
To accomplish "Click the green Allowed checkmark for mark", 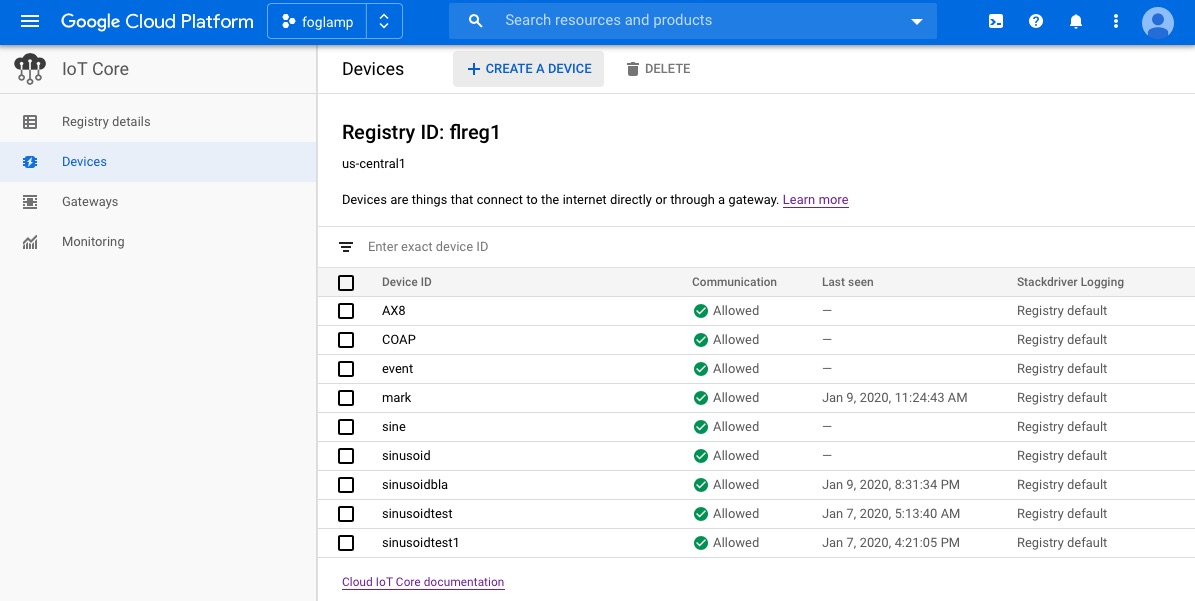I will 700,398.
